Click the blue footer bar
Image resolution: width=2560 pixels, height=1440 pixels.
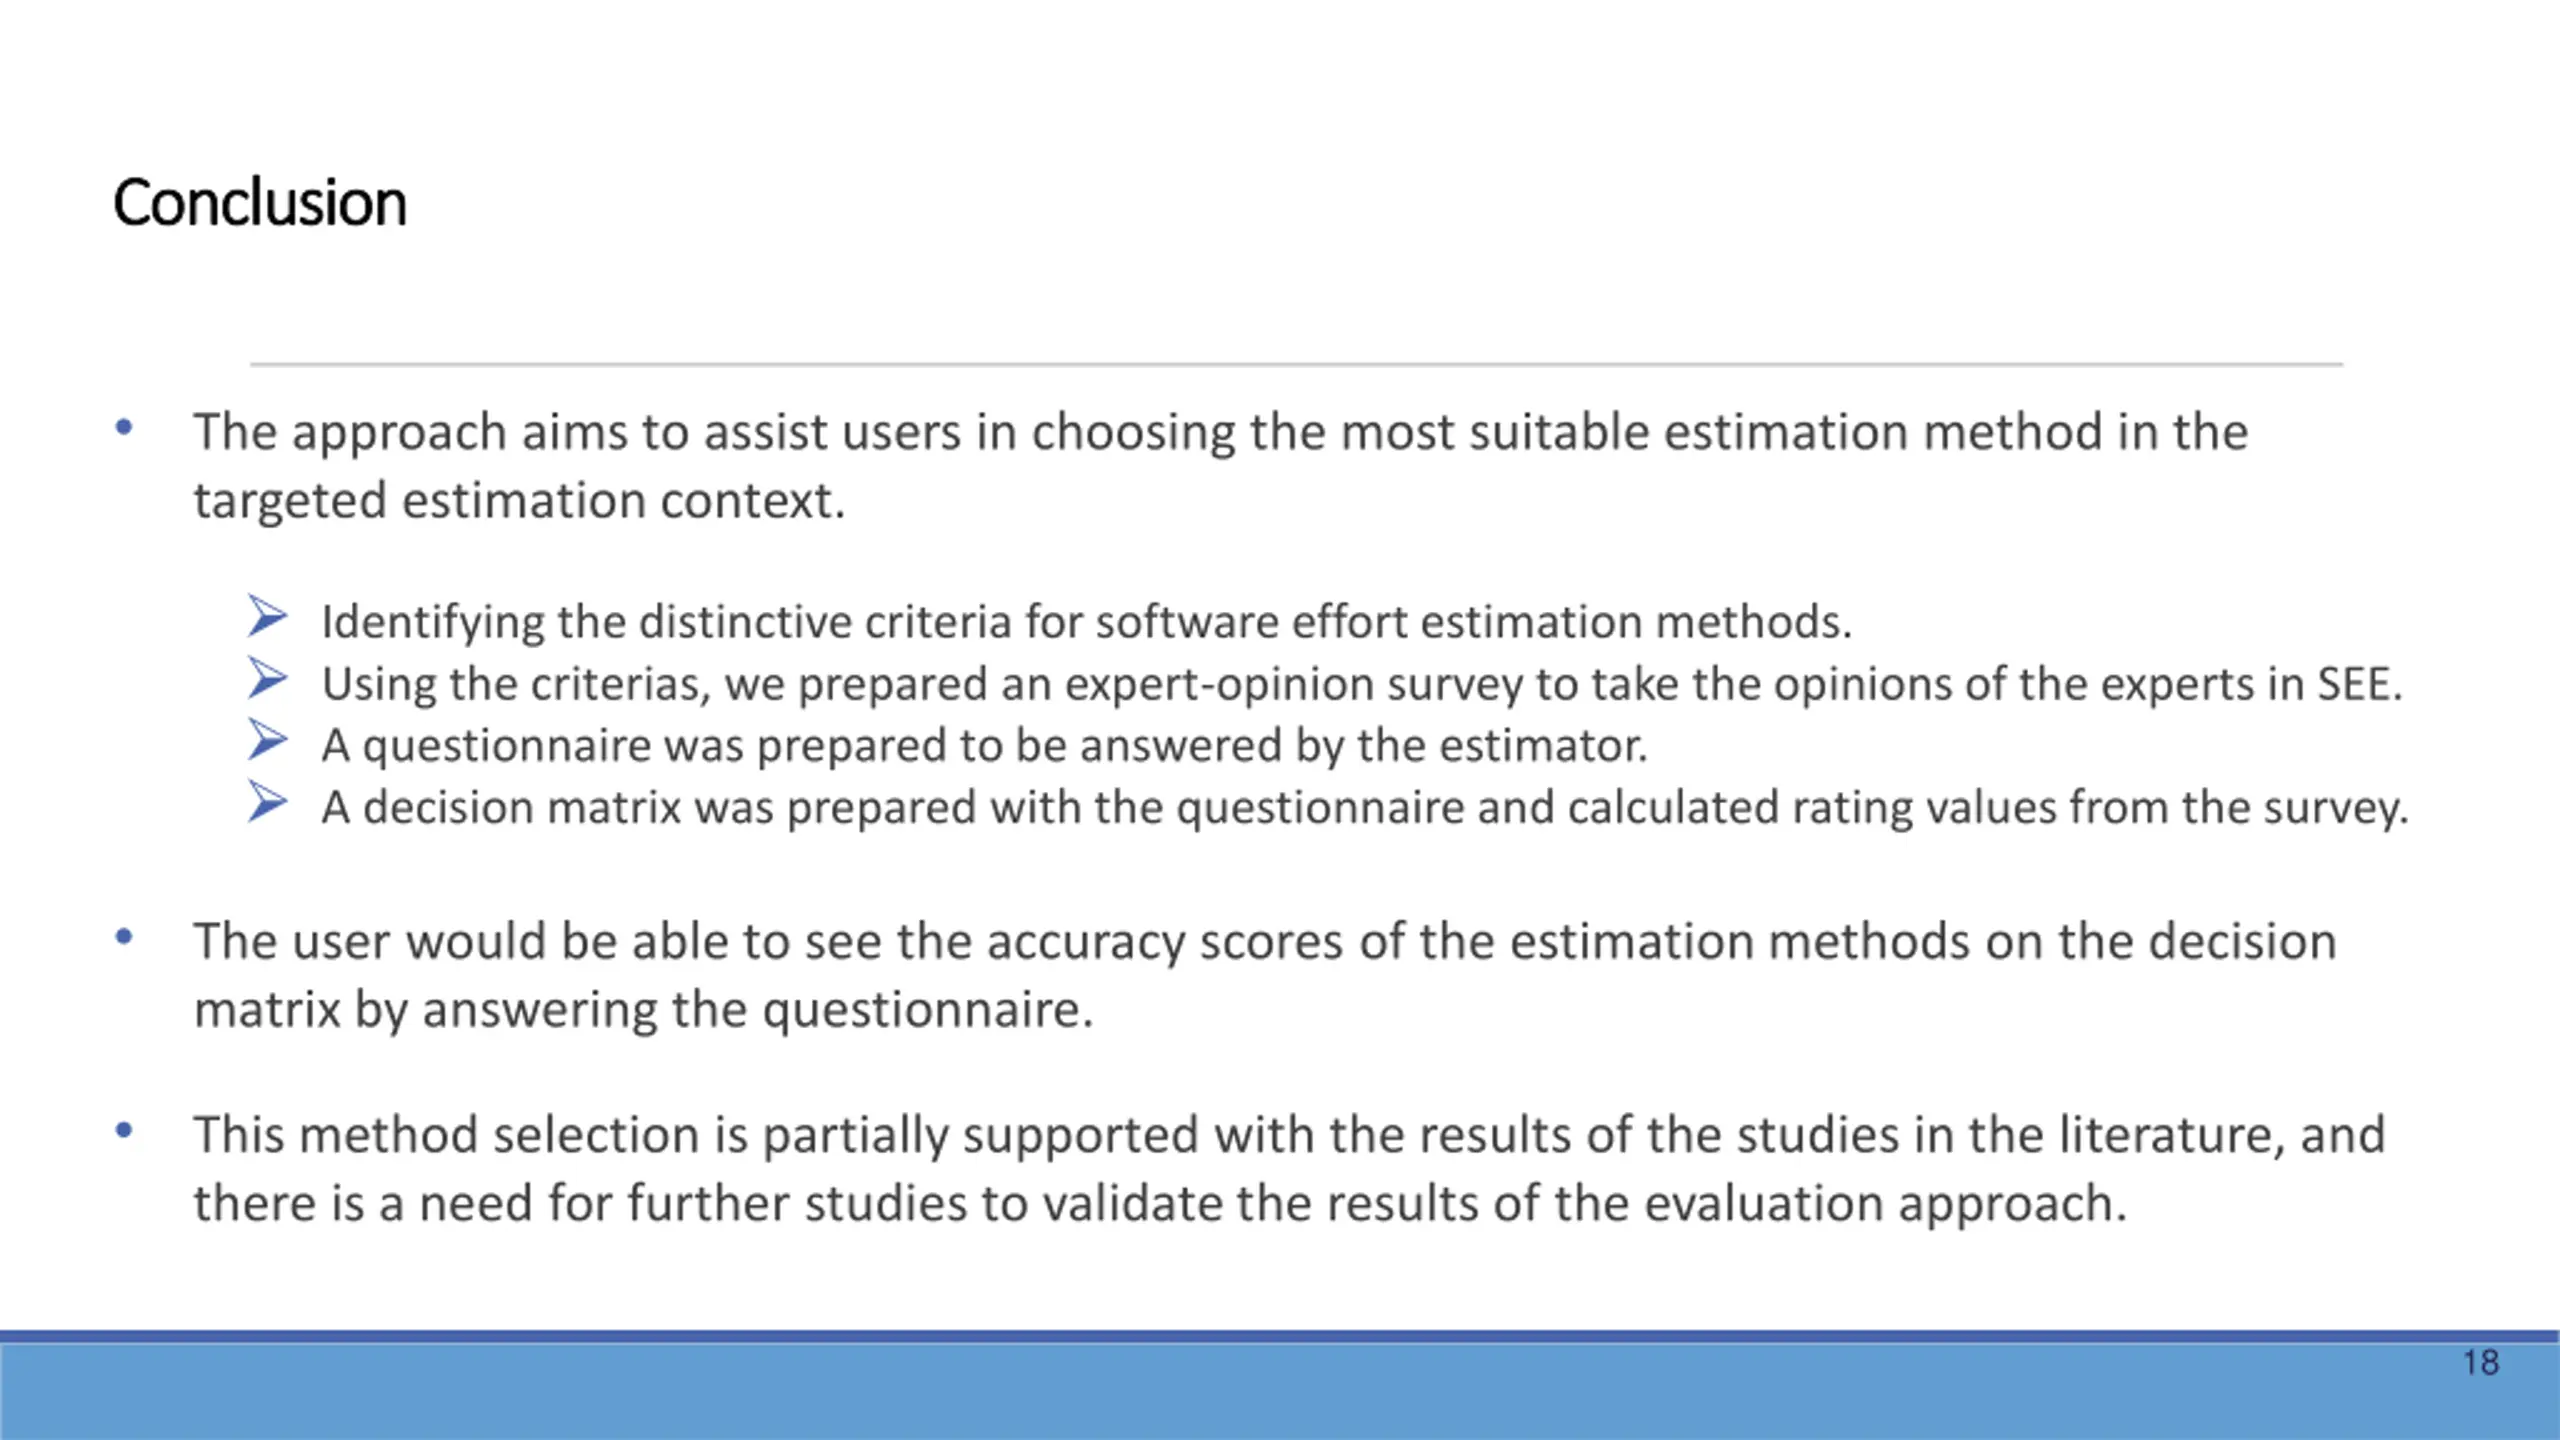(1280, 1386)
